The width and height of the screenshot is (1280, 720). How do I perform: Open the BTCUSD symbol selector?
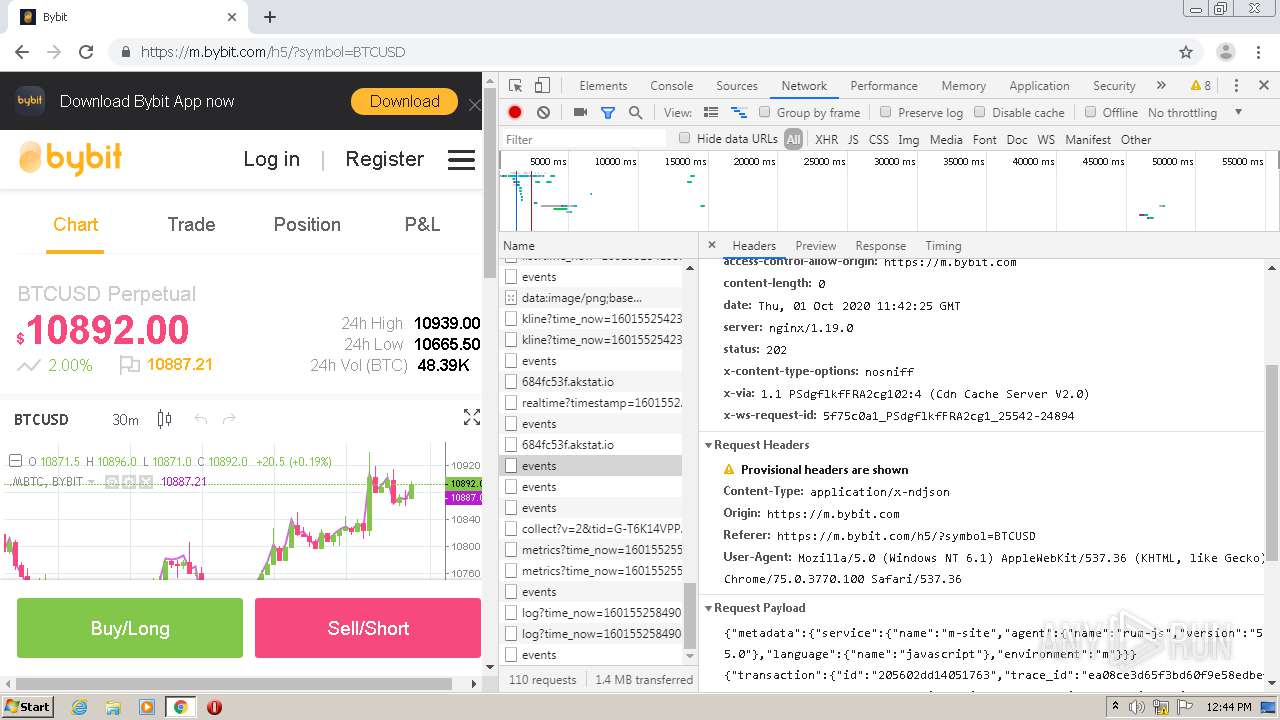point(41,420)
